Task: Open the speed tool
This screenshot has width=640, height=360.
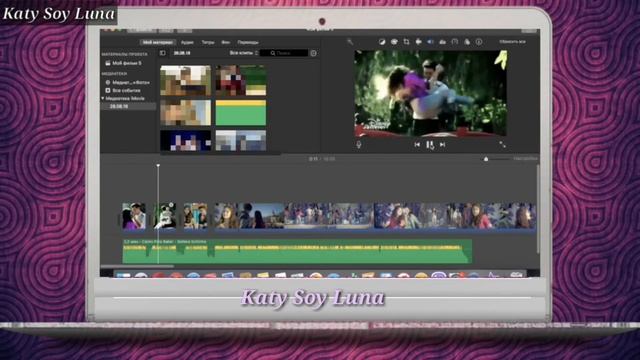Action: tap(455, 42)
